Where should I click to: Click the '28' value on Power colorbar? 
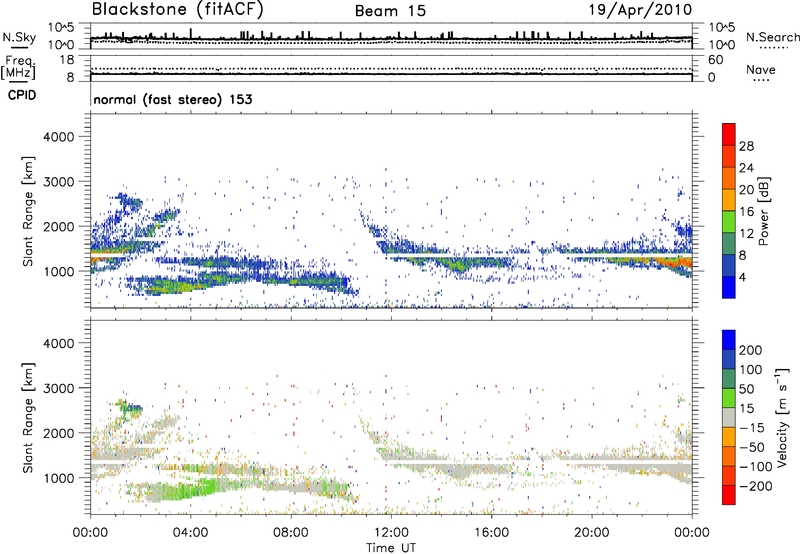(746, 146)
